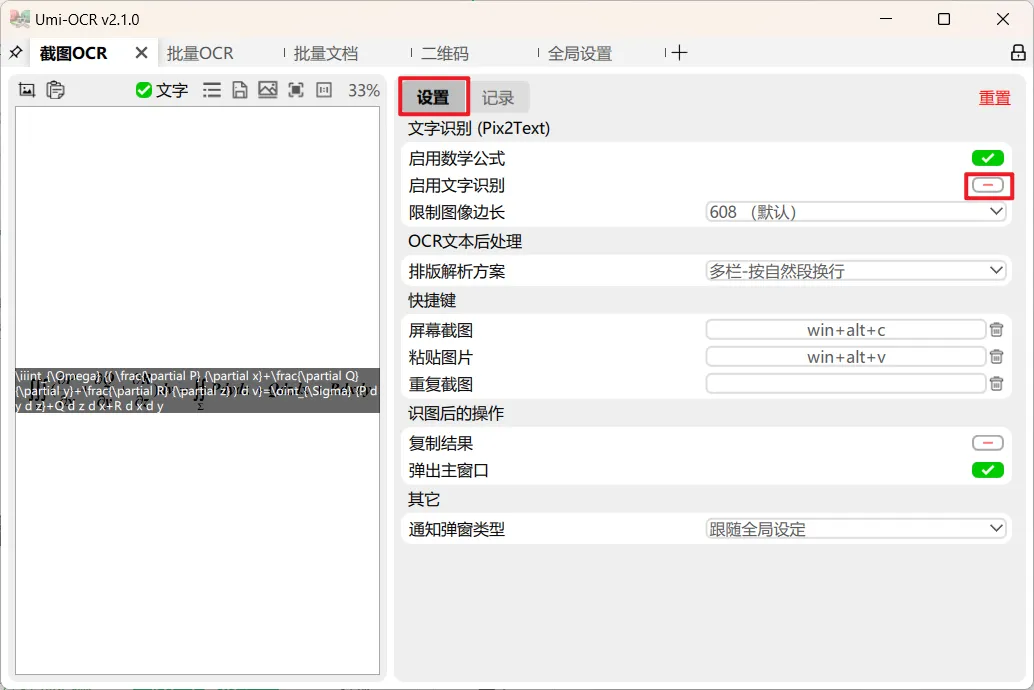Open the 二维码 tab
The image size is (1034, 690).
[x=444, y=53]
